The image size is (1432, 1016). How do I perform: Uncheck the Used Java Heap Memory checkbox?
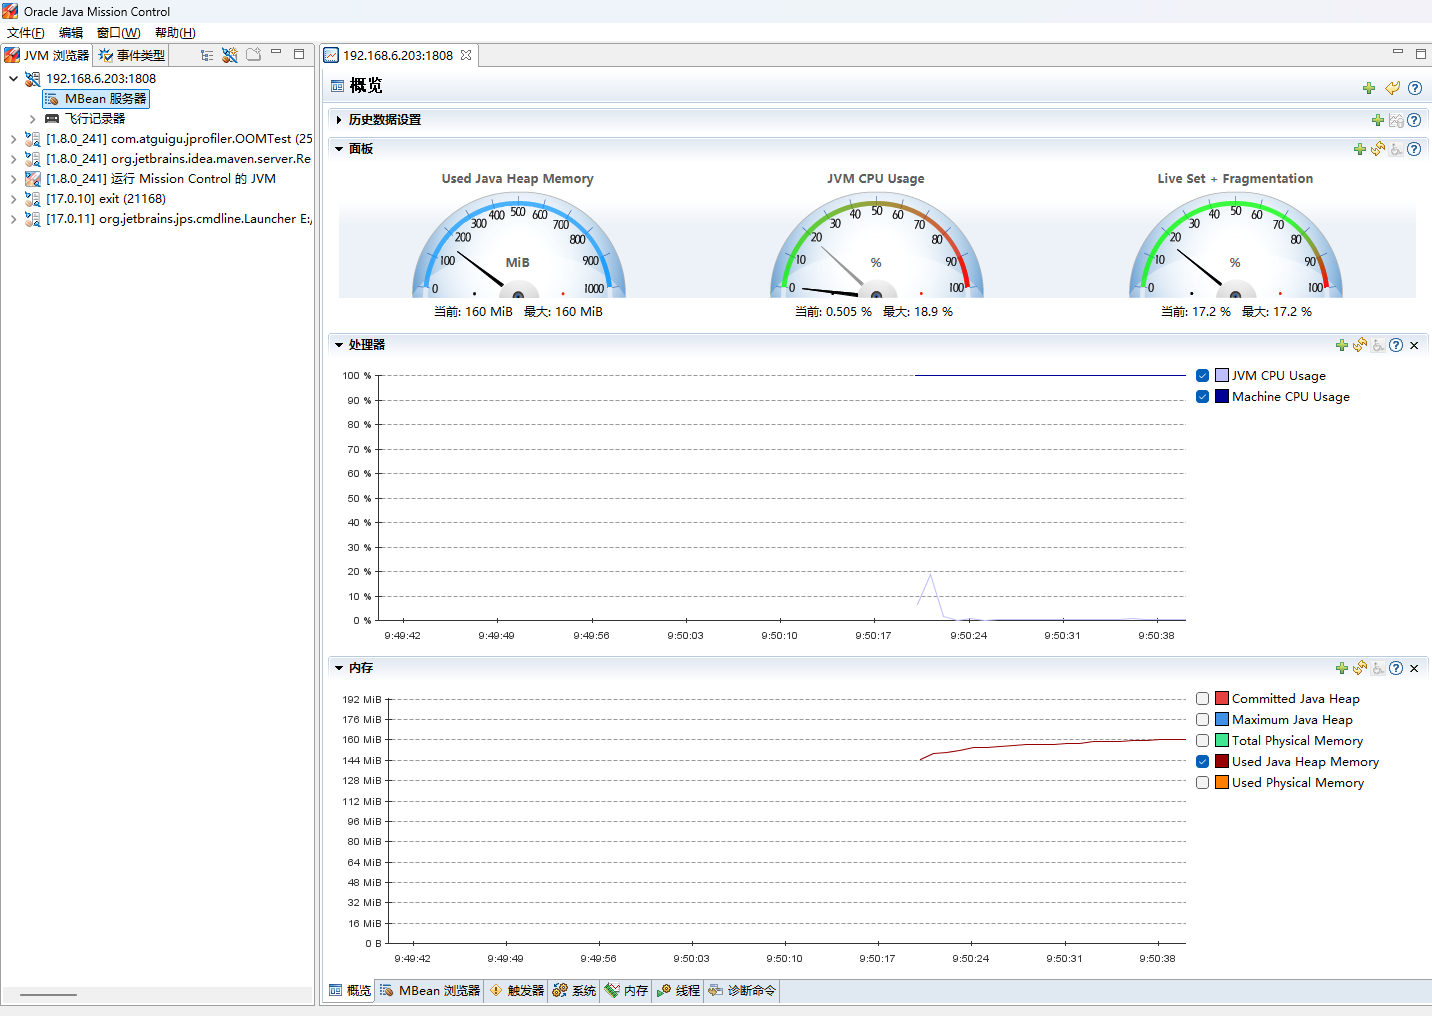pyautogui.click(x=1203, y=762)
